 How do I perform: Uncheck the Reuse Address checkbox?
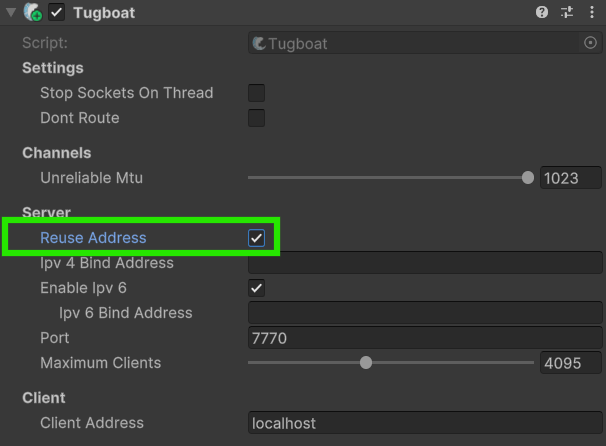(x=257, y=238)
